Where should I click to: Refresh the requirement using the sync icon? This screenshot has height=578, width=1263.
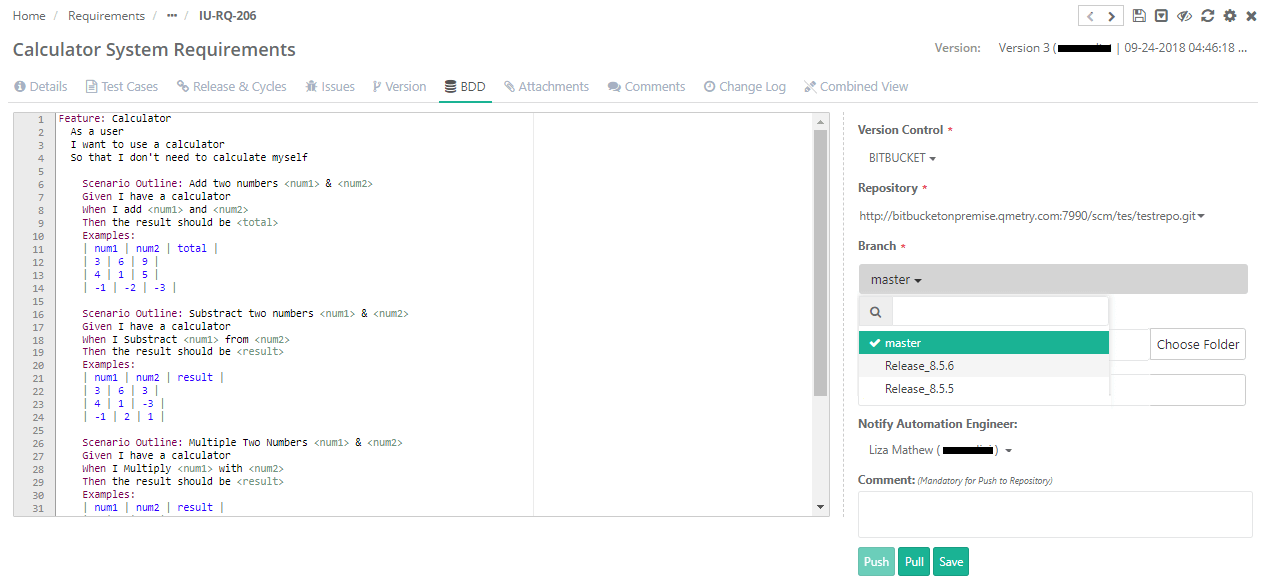click(x=1207, y=15)
